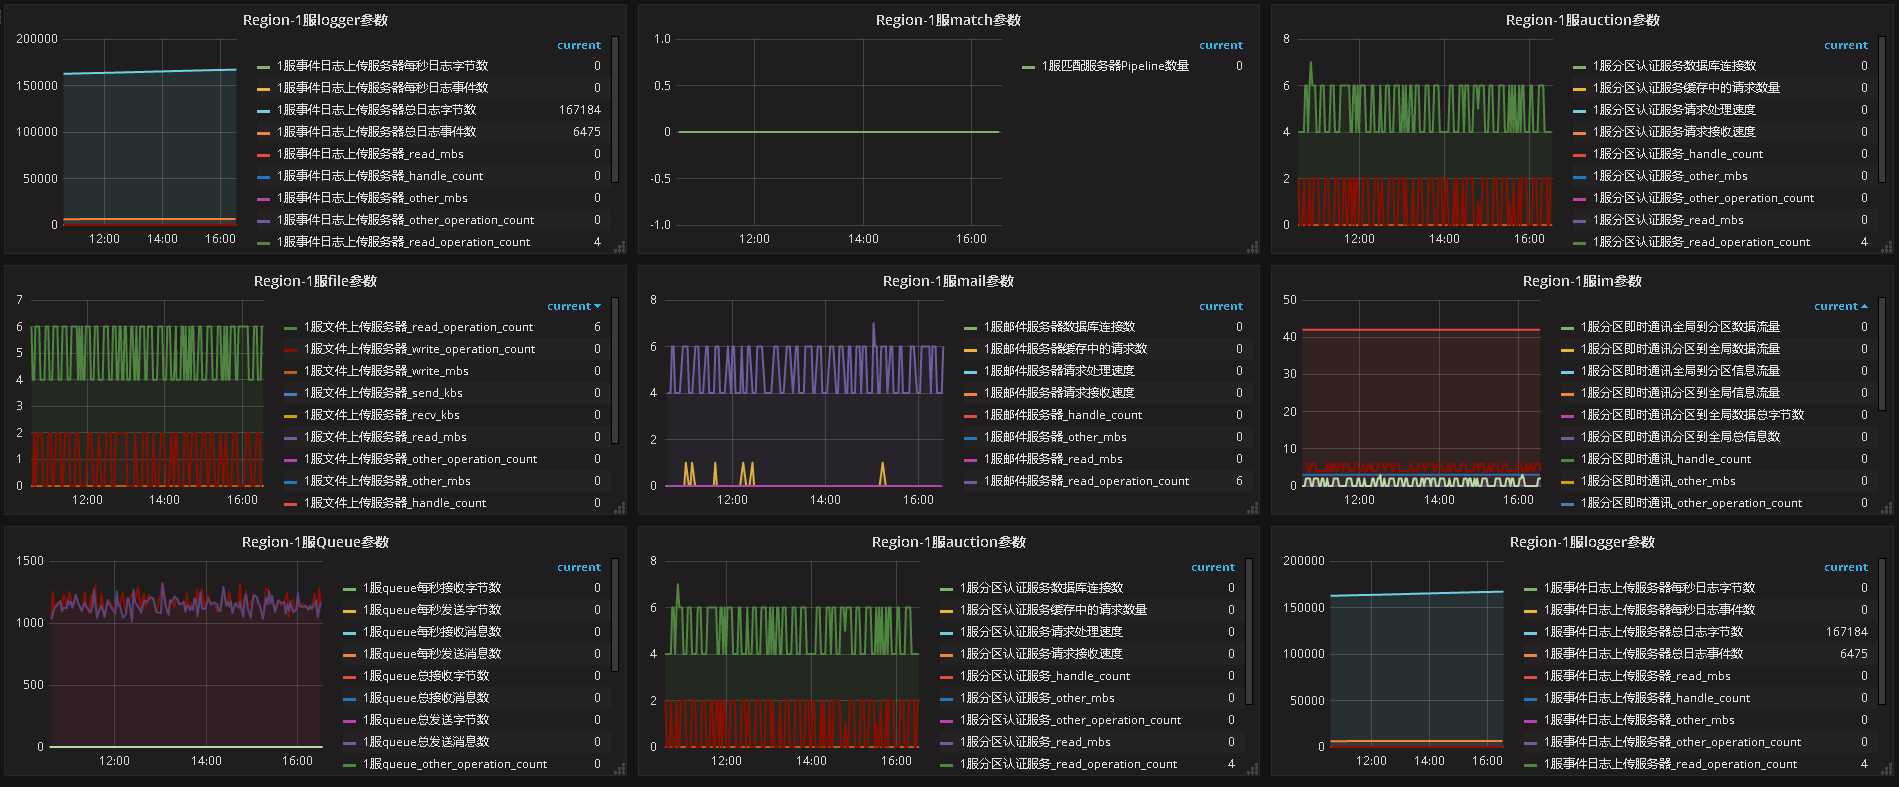Viewport: 1899px width, 787px height.
Task: Click the line icon beside 1服分区即时通讯分区到全局数据总字节数
Action: (1567, 416)
